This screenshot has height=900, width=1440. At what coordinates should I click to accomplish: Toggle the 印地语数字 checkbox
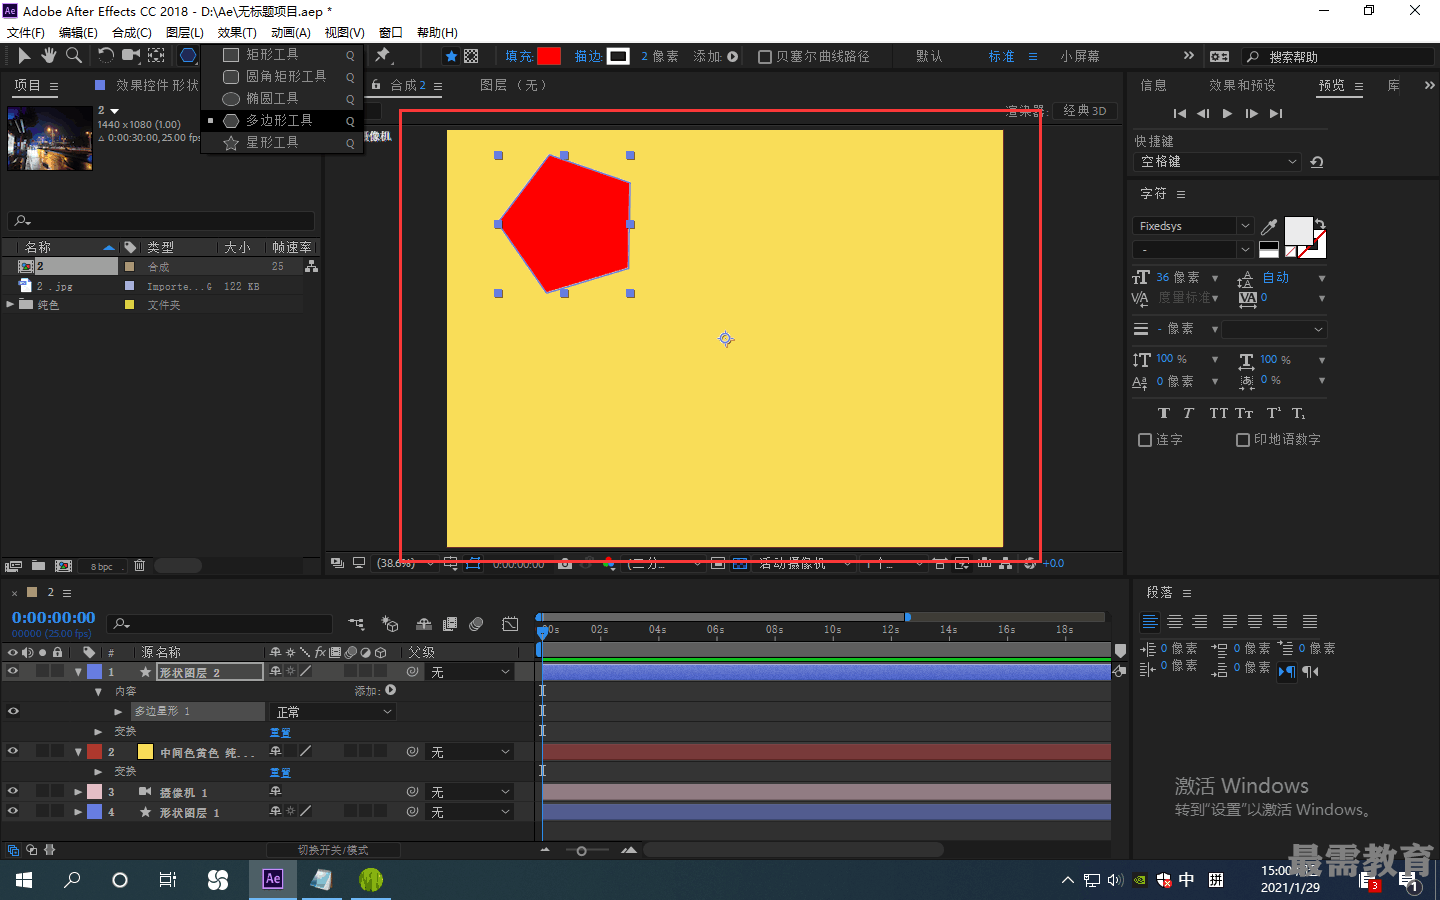click(x=1243, y=440)
